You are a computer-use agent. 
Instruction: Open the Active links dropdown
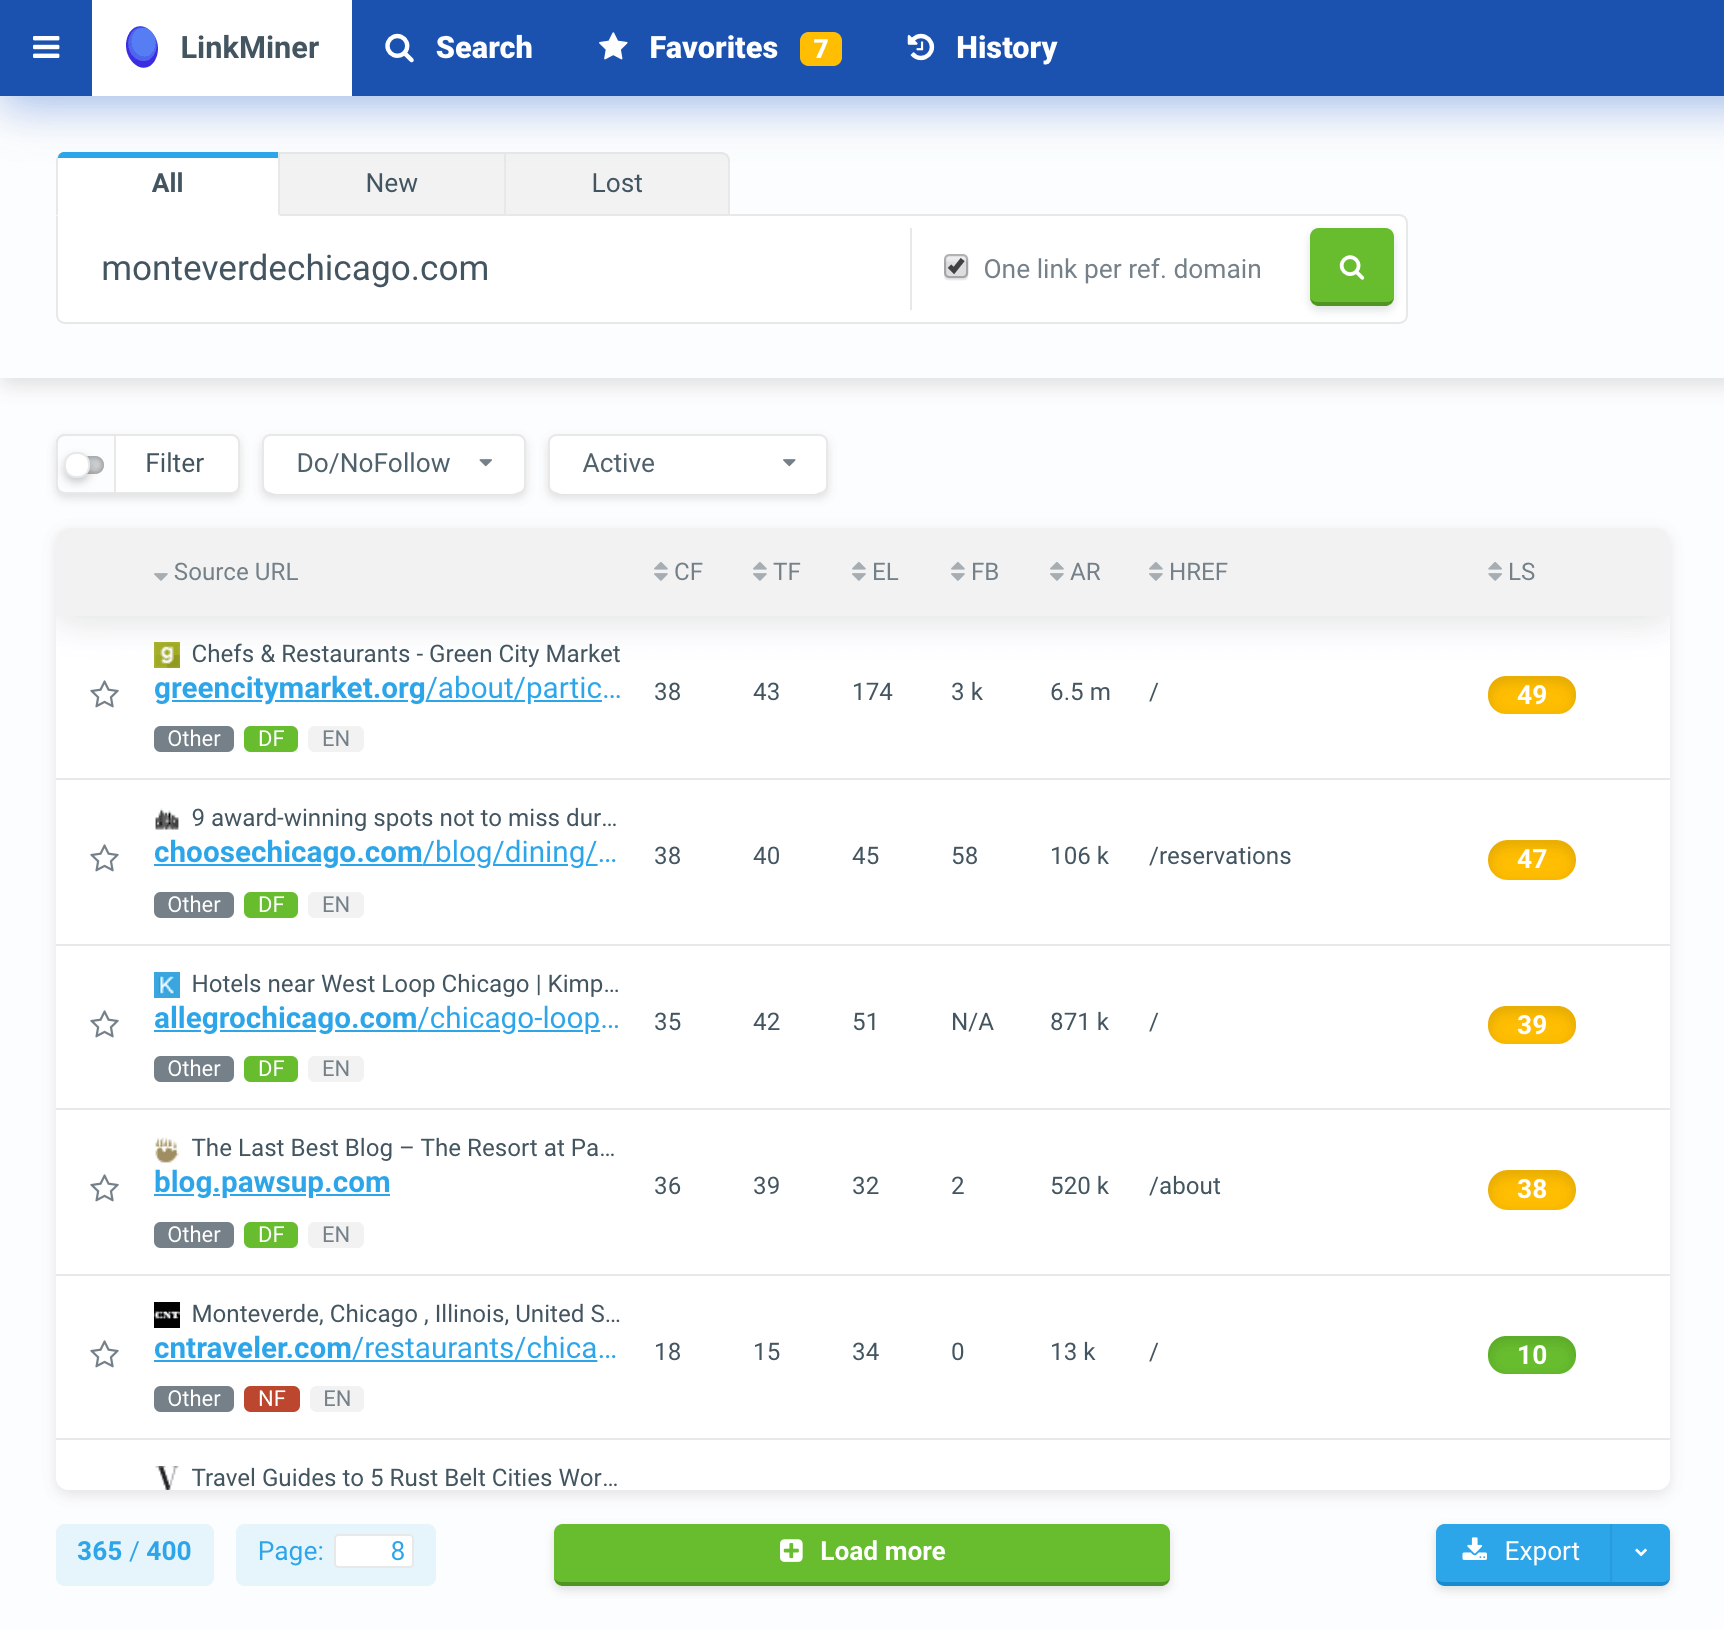688,464
